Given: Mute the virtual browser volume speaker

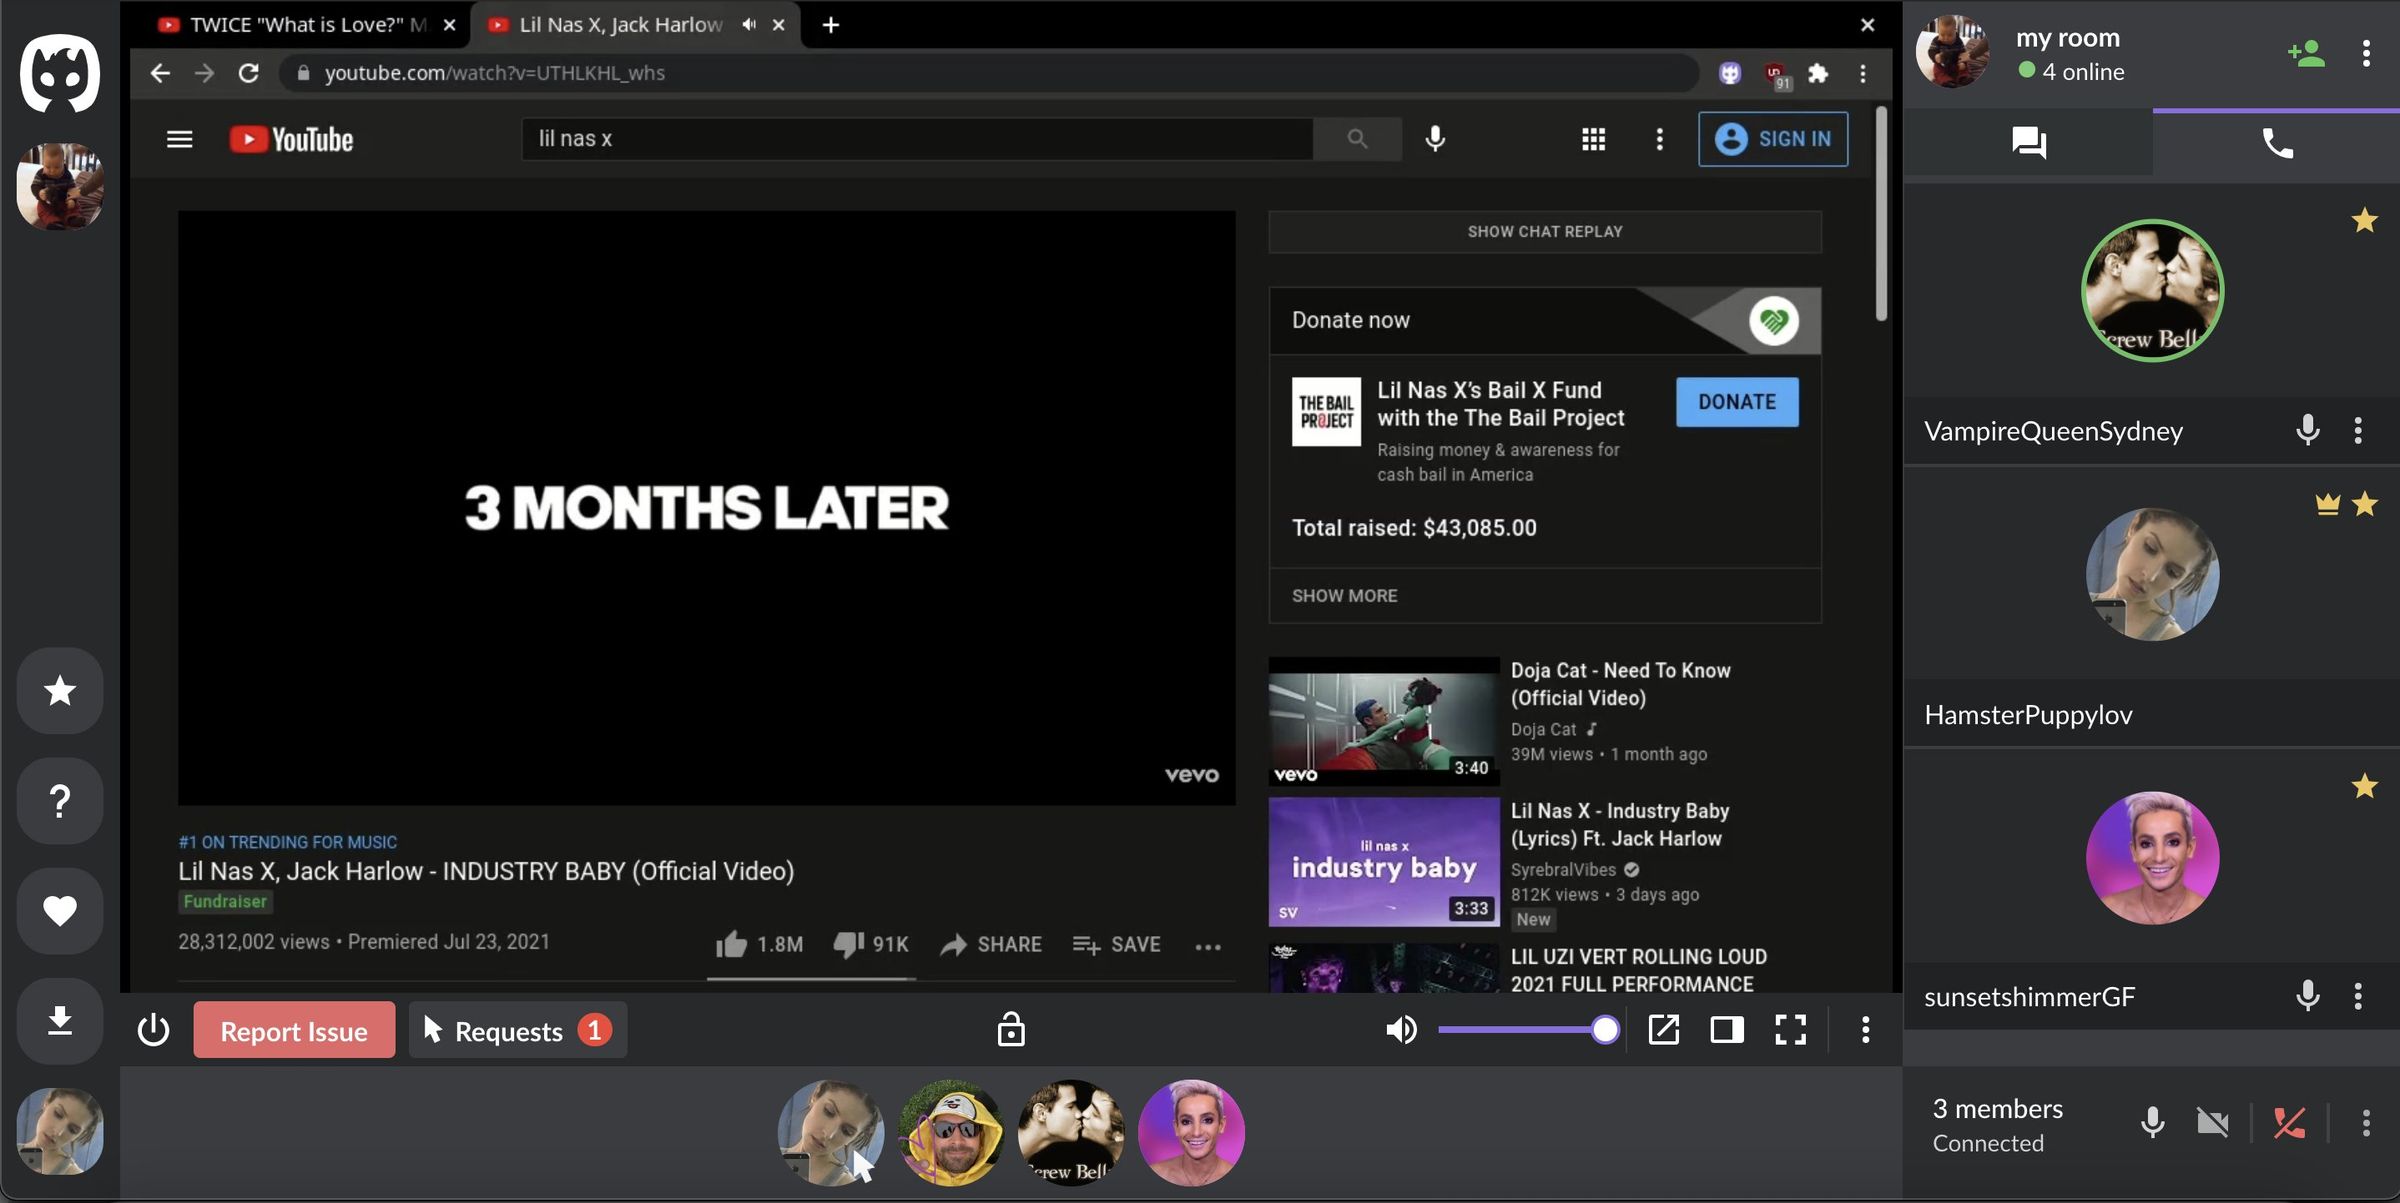Looking at the screenshot, I should coord(1401,1029).
